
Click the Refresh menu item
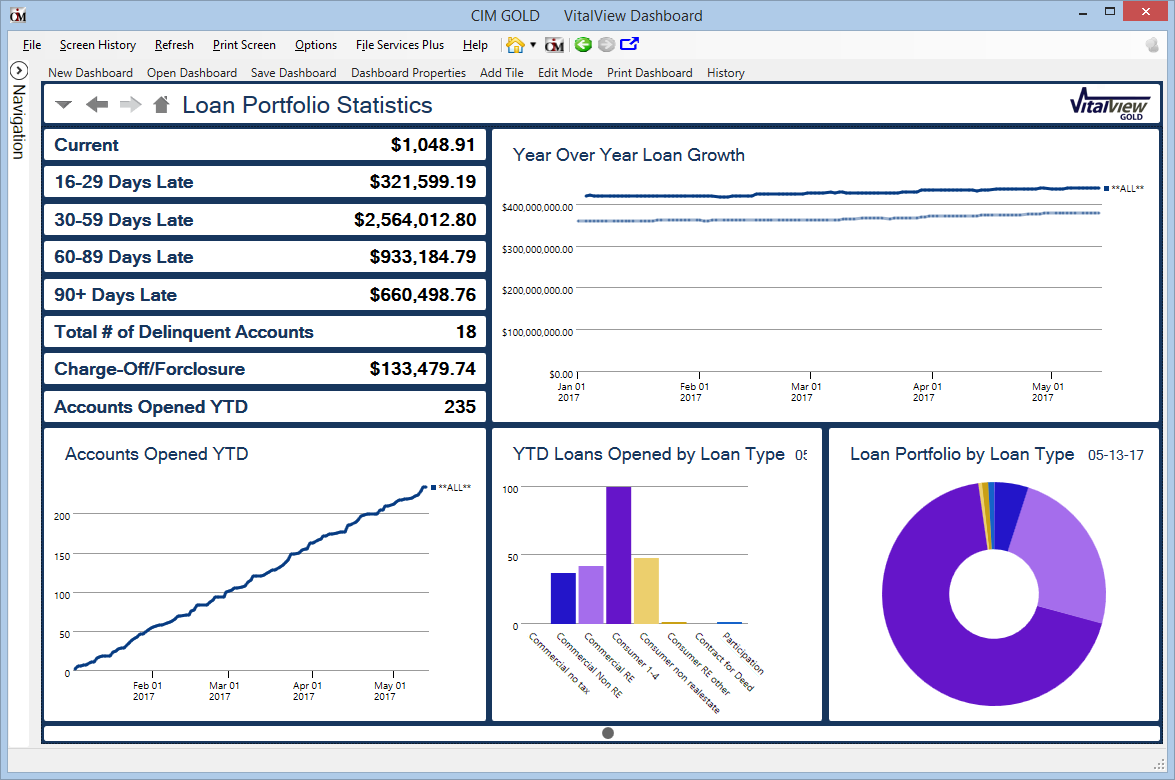point(174,45)
